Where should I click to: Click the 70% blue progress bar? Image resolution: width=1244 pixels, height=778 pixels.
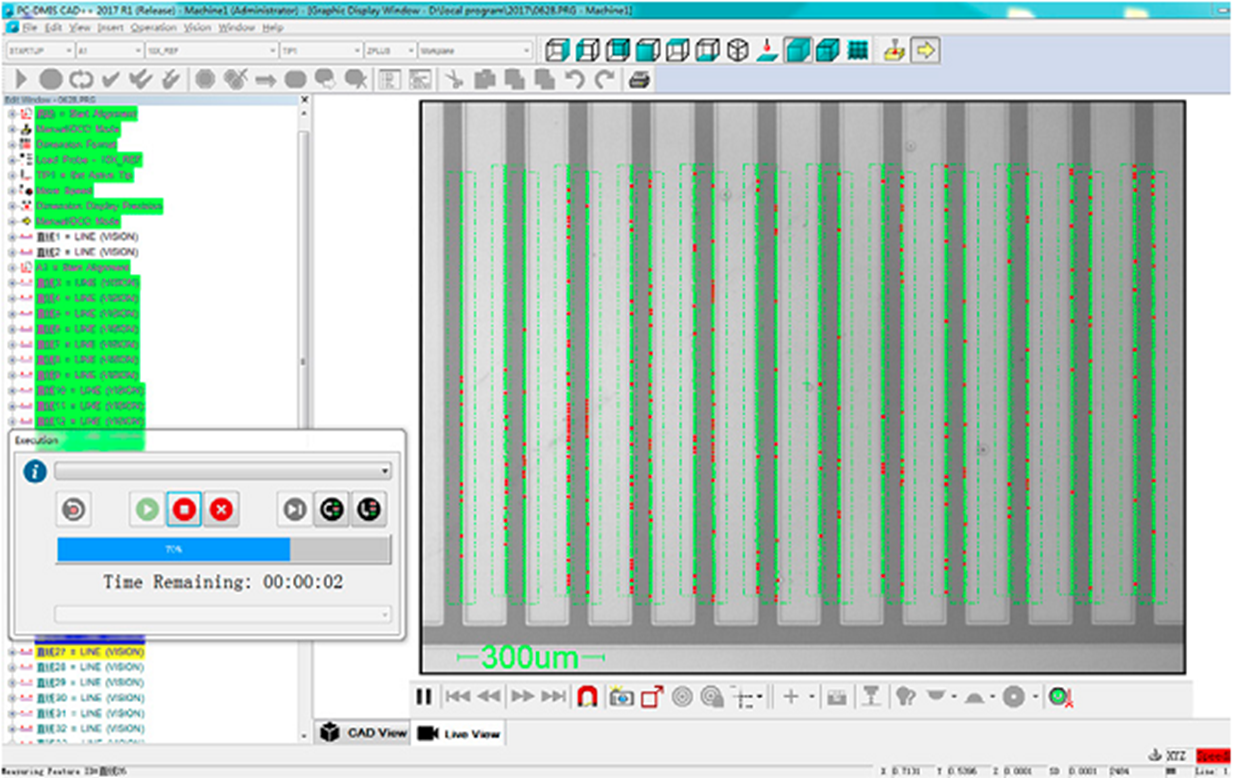coord(173,549)
